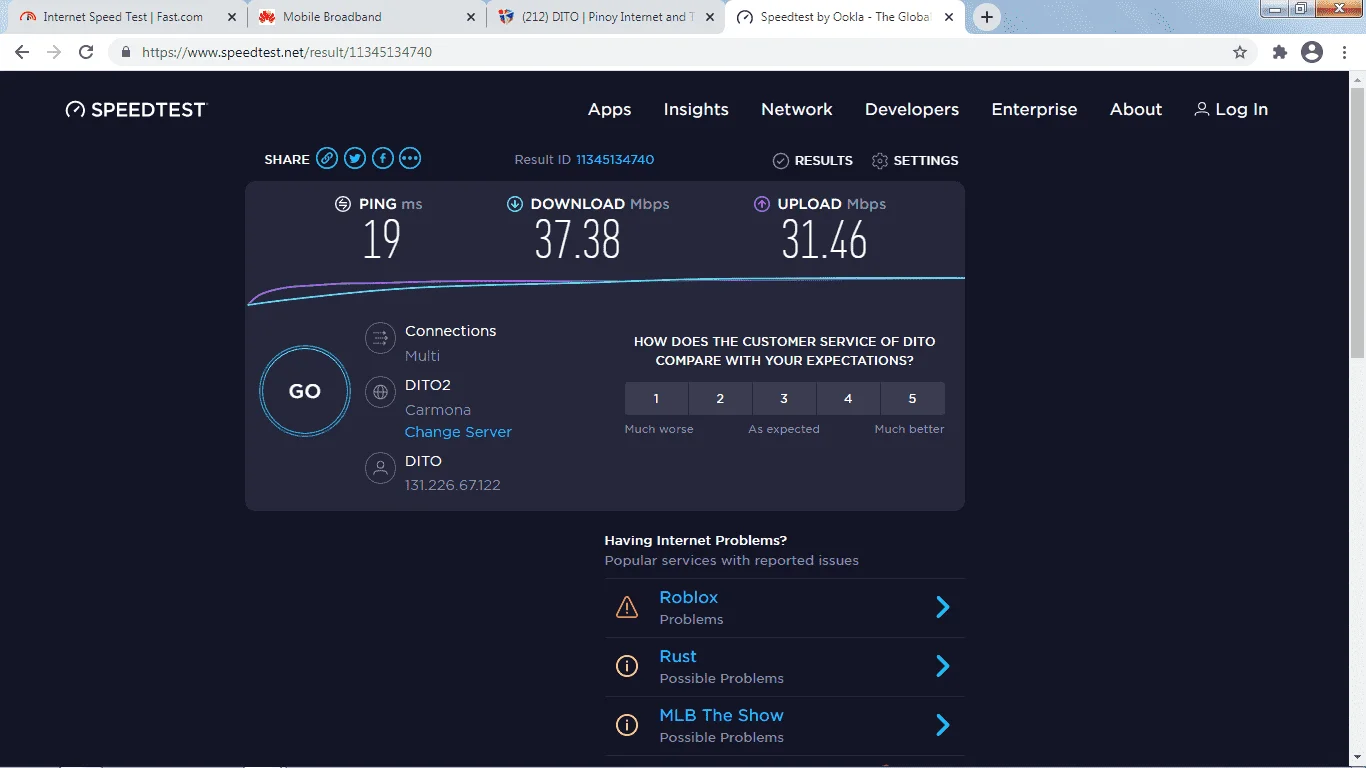Click the Rust info icon
Image resolution: width=1366 pixels, height=768 pixels.
click(x=627, y=666)
